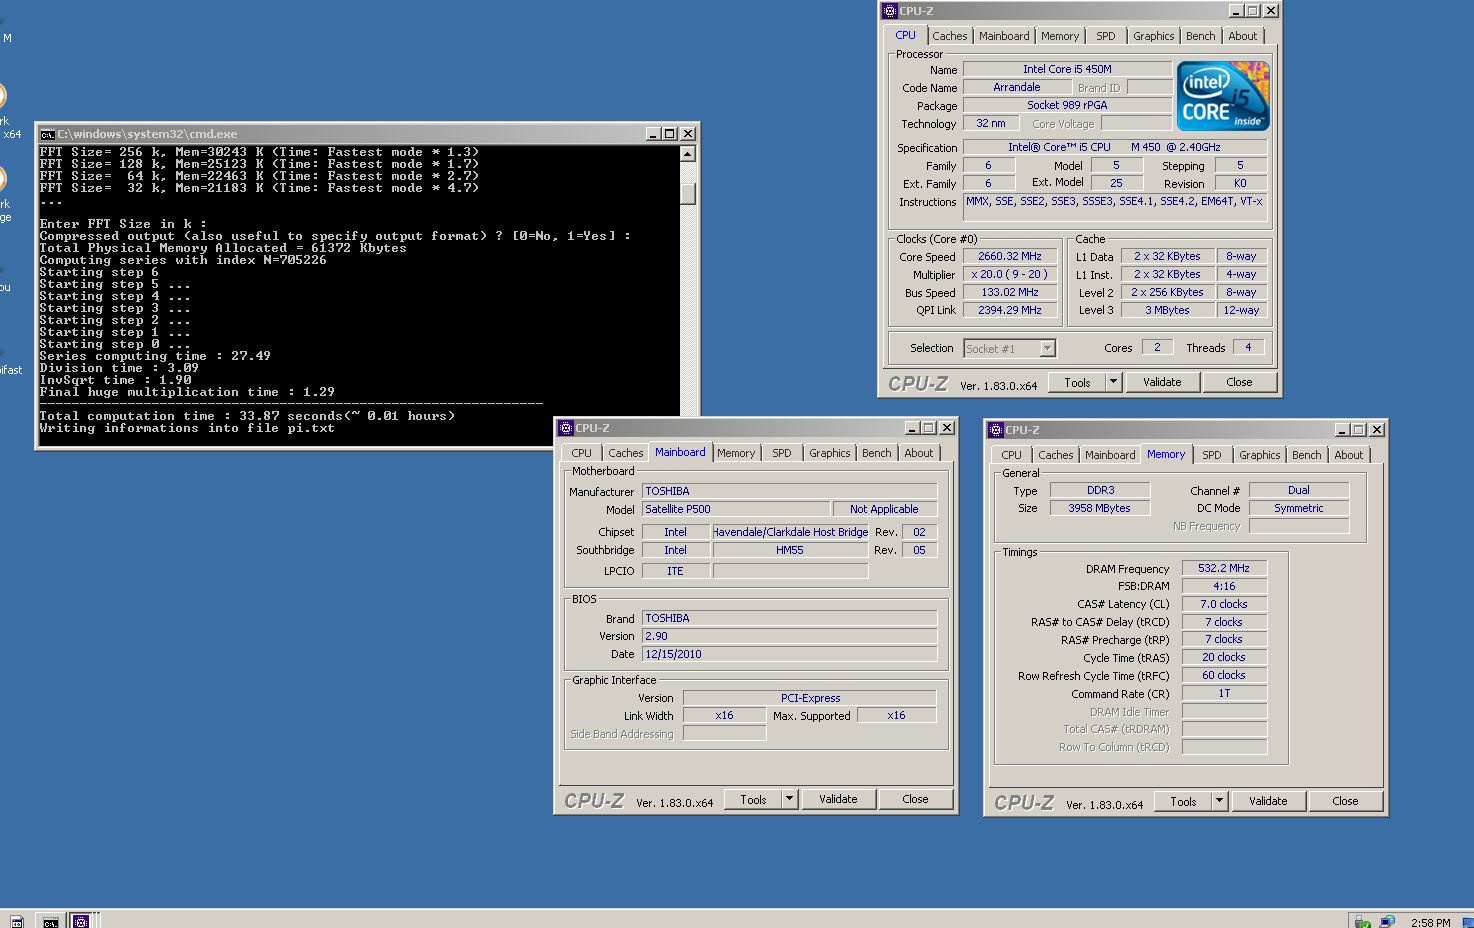
Task: Open Tools dropdown arrow in Mainboard window
Action: (789, 799)
